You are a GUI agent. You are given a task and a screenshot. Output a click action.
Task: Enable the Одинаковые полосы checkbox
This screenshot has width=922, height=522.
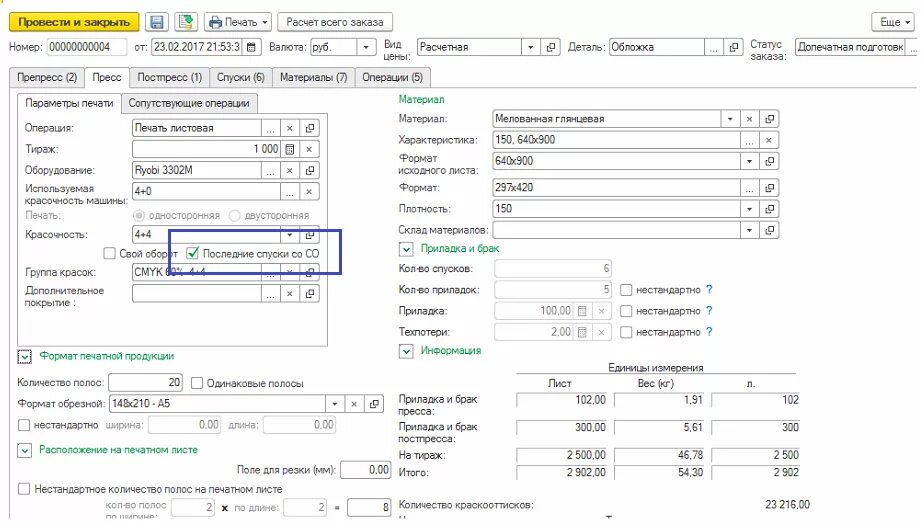(x=197, y=383)
